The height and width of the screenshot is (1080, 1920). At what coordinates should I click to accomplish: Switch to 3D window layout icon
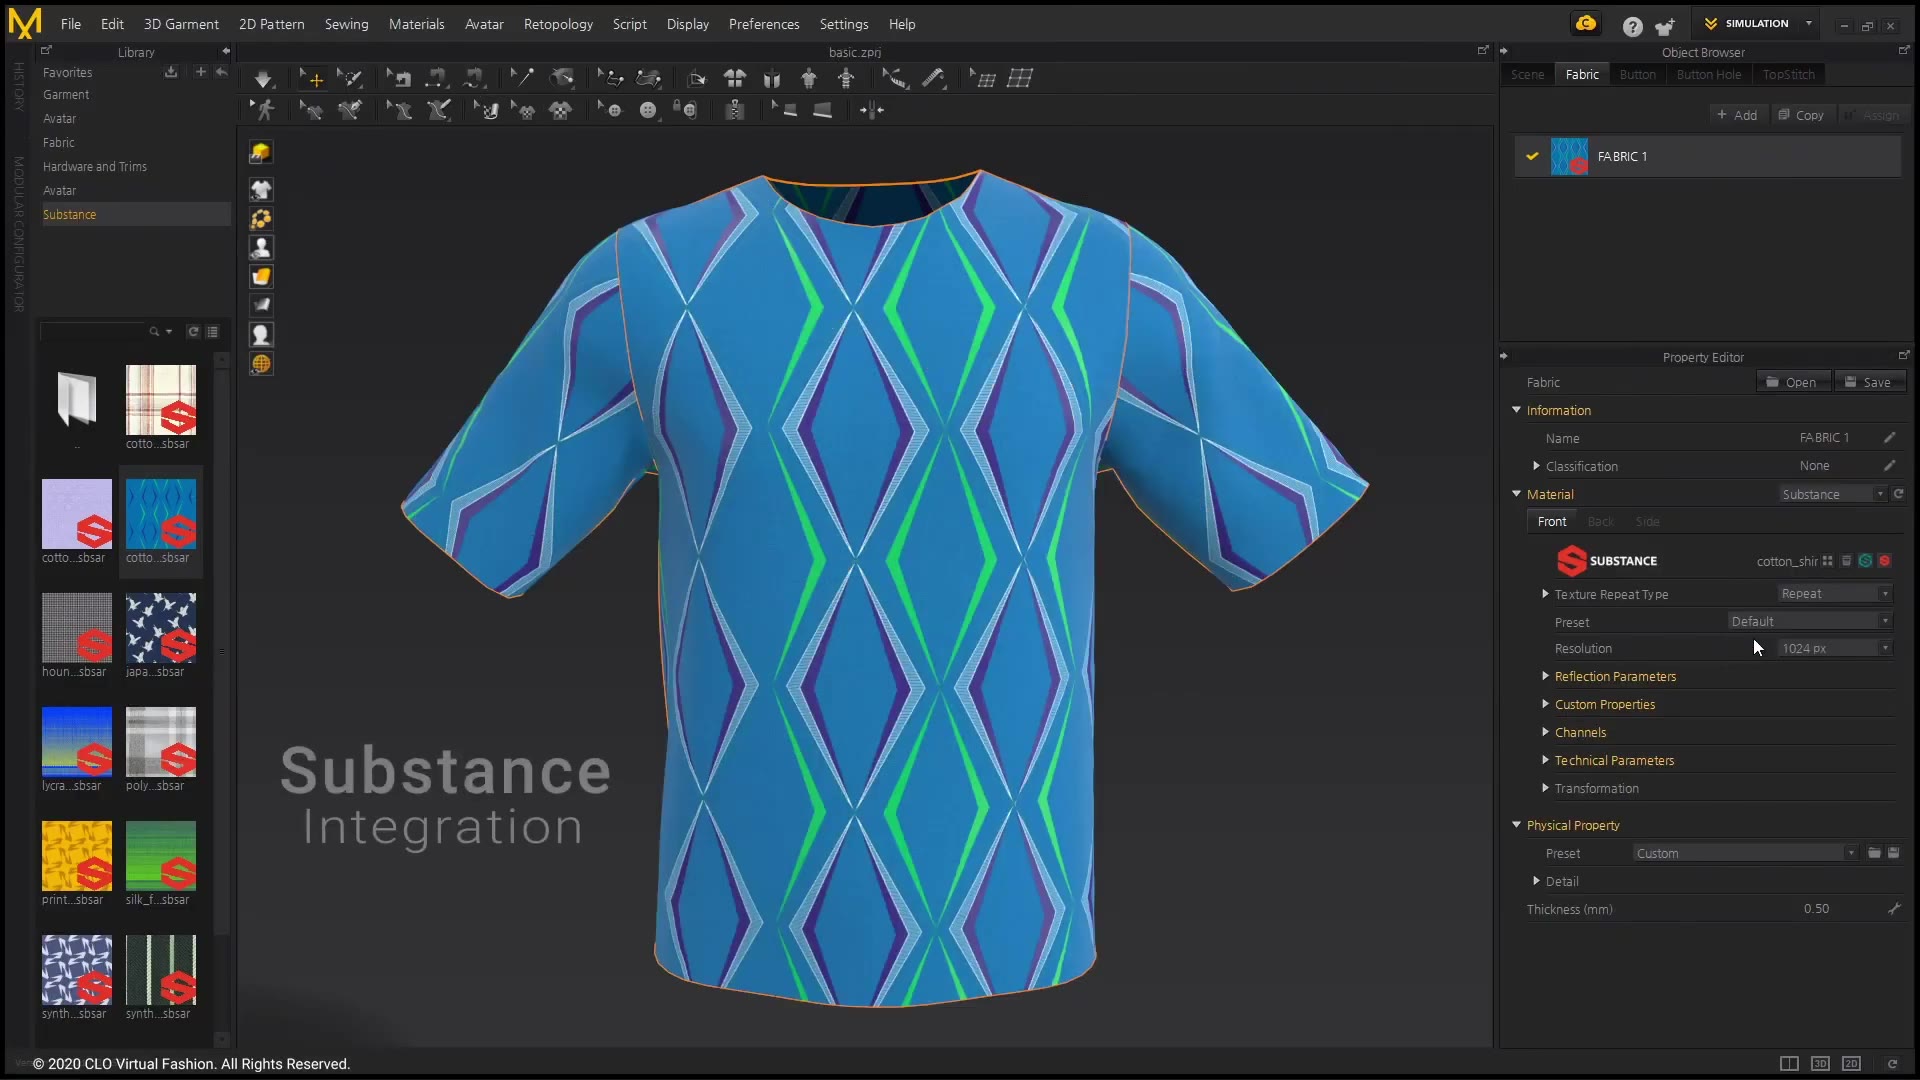click(x=1820, y=1063)
